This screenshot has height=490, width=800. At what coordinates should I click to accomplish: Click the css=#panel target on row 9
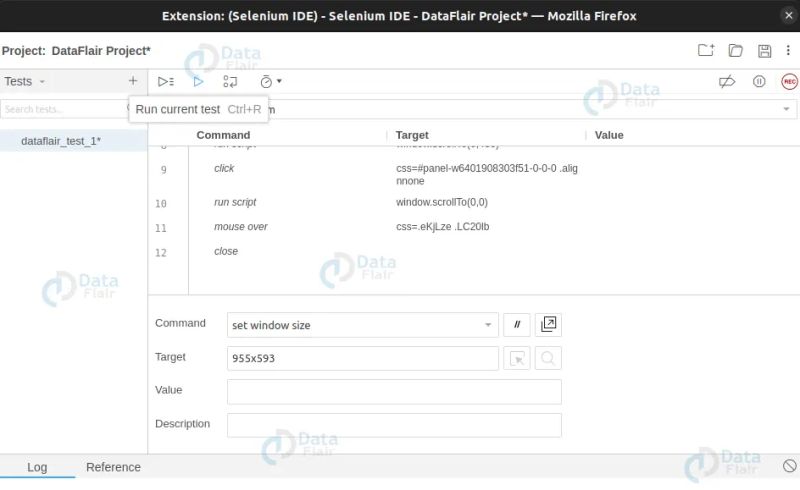click(x=487, y=175)
